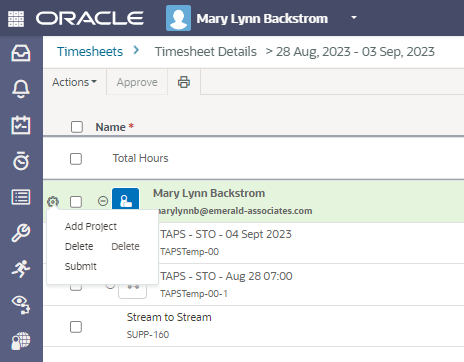Image resolution: width=464 pixels, height=362 pixels.
Task: Click the print icon in toolbar
Action: pos(184,82)
